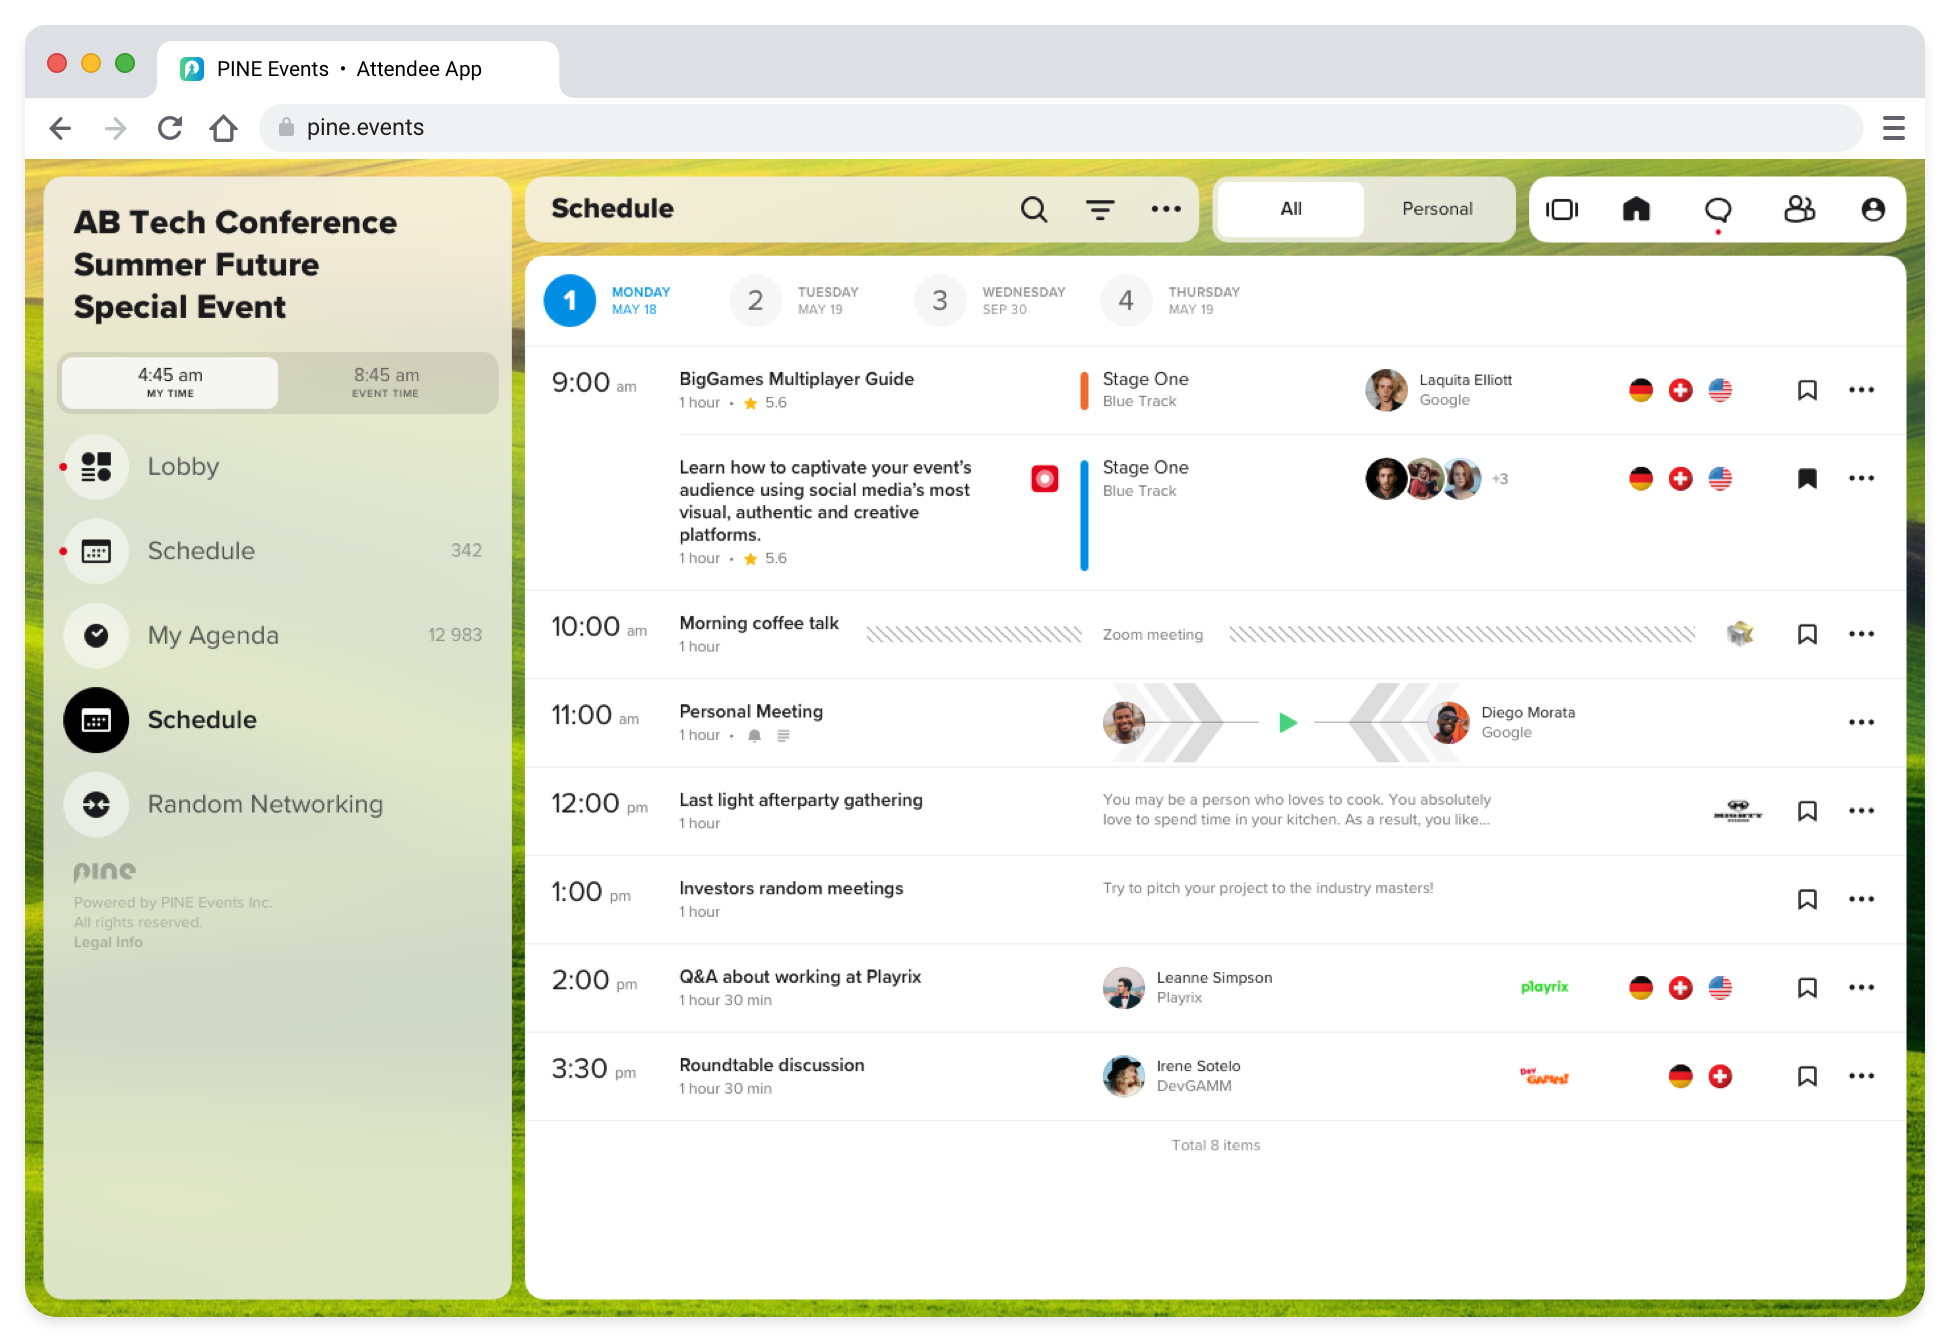Open the Legal Info link
Screen dimensions: 1950x1342
click(x=108, y=942)
